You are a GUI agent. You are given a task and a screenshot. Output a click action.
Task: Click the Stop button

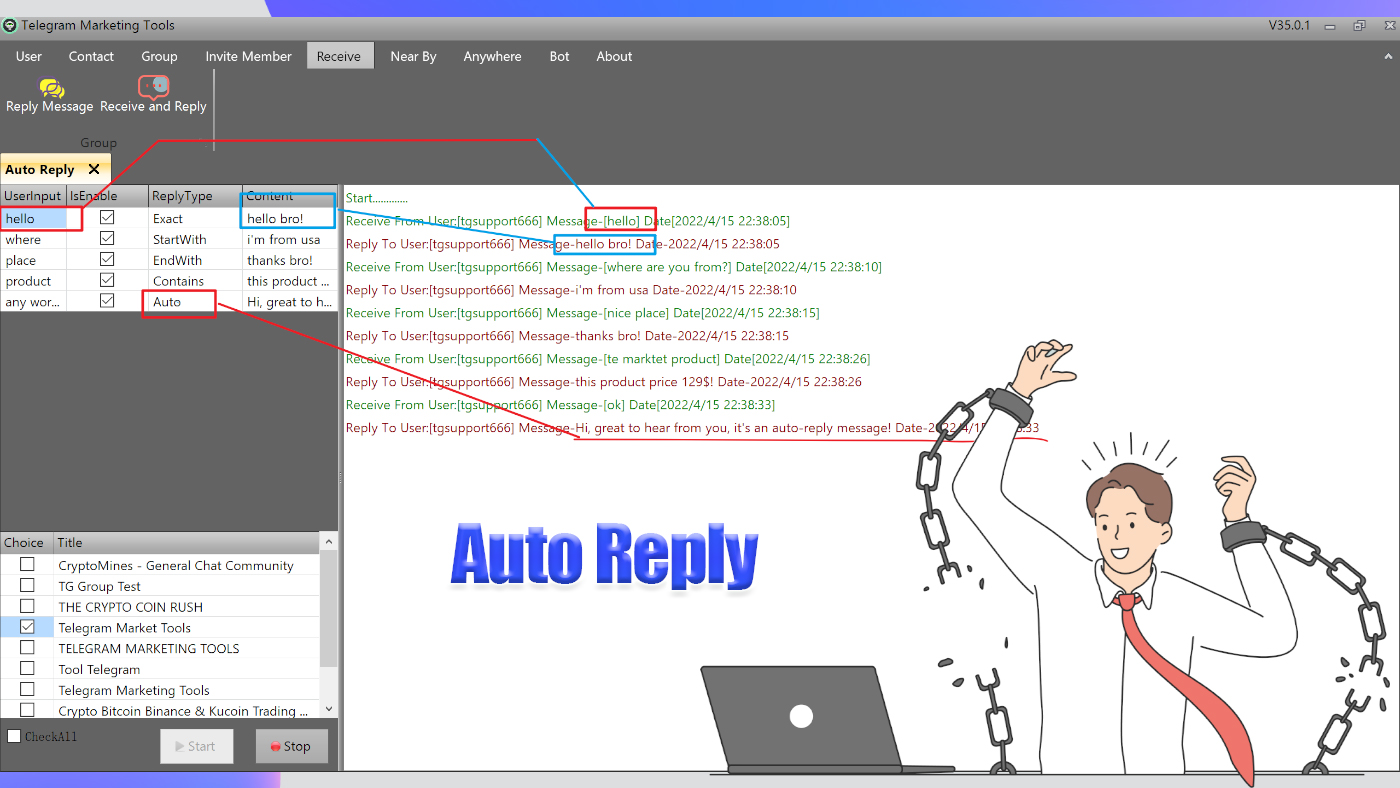click(291, 746)
